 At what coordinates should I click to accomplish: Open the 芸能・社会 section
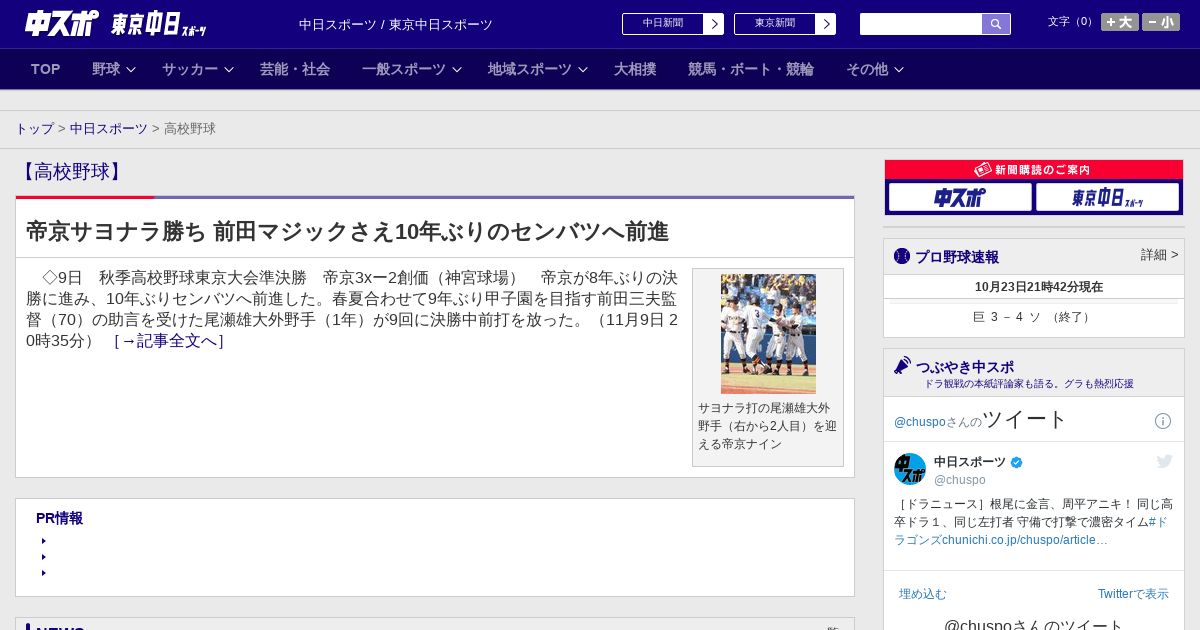click(295, 69)
